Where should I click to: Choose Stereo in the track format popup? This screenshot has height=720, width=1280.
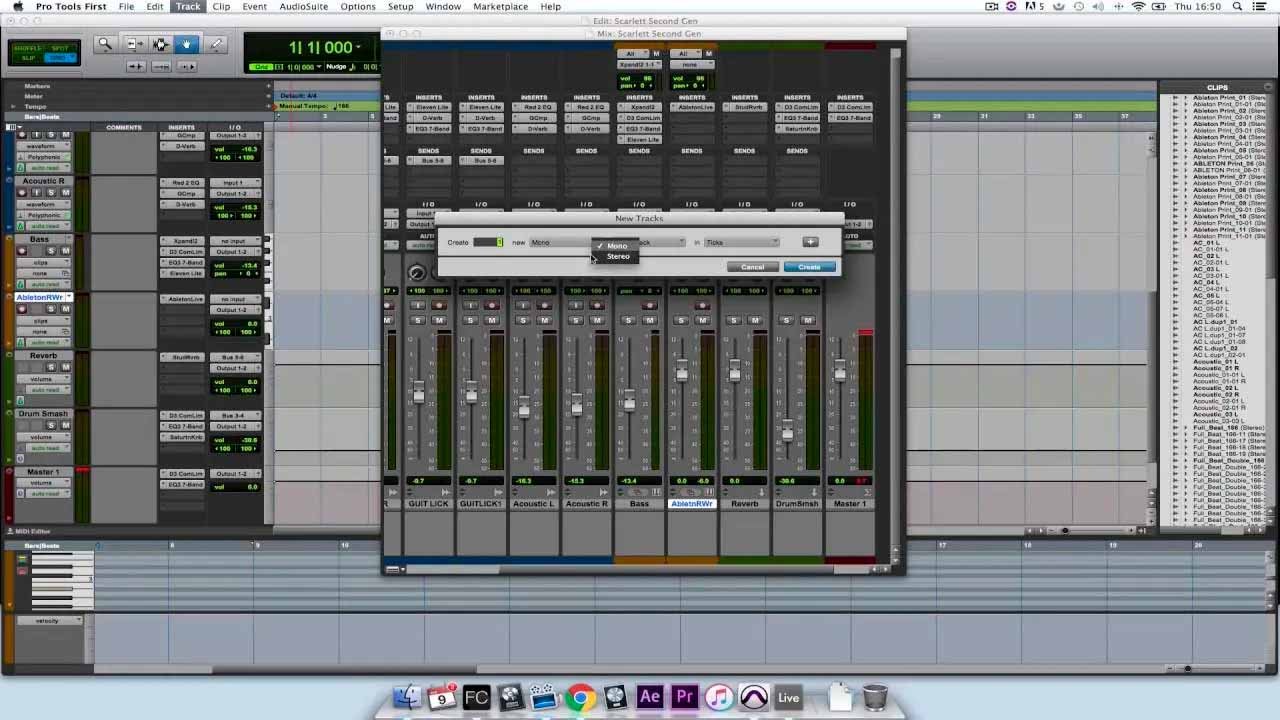(x=618, y=257)
